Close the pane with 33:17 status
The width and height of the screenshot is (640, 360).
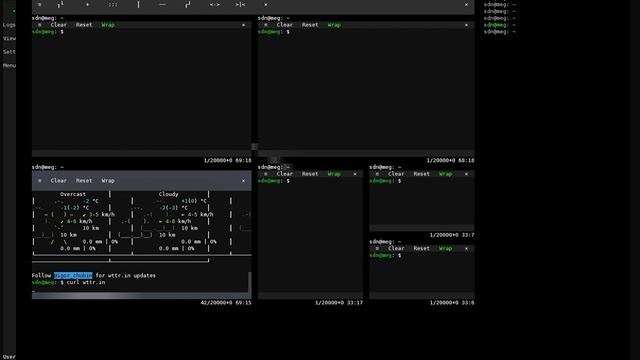pos(355,174)
